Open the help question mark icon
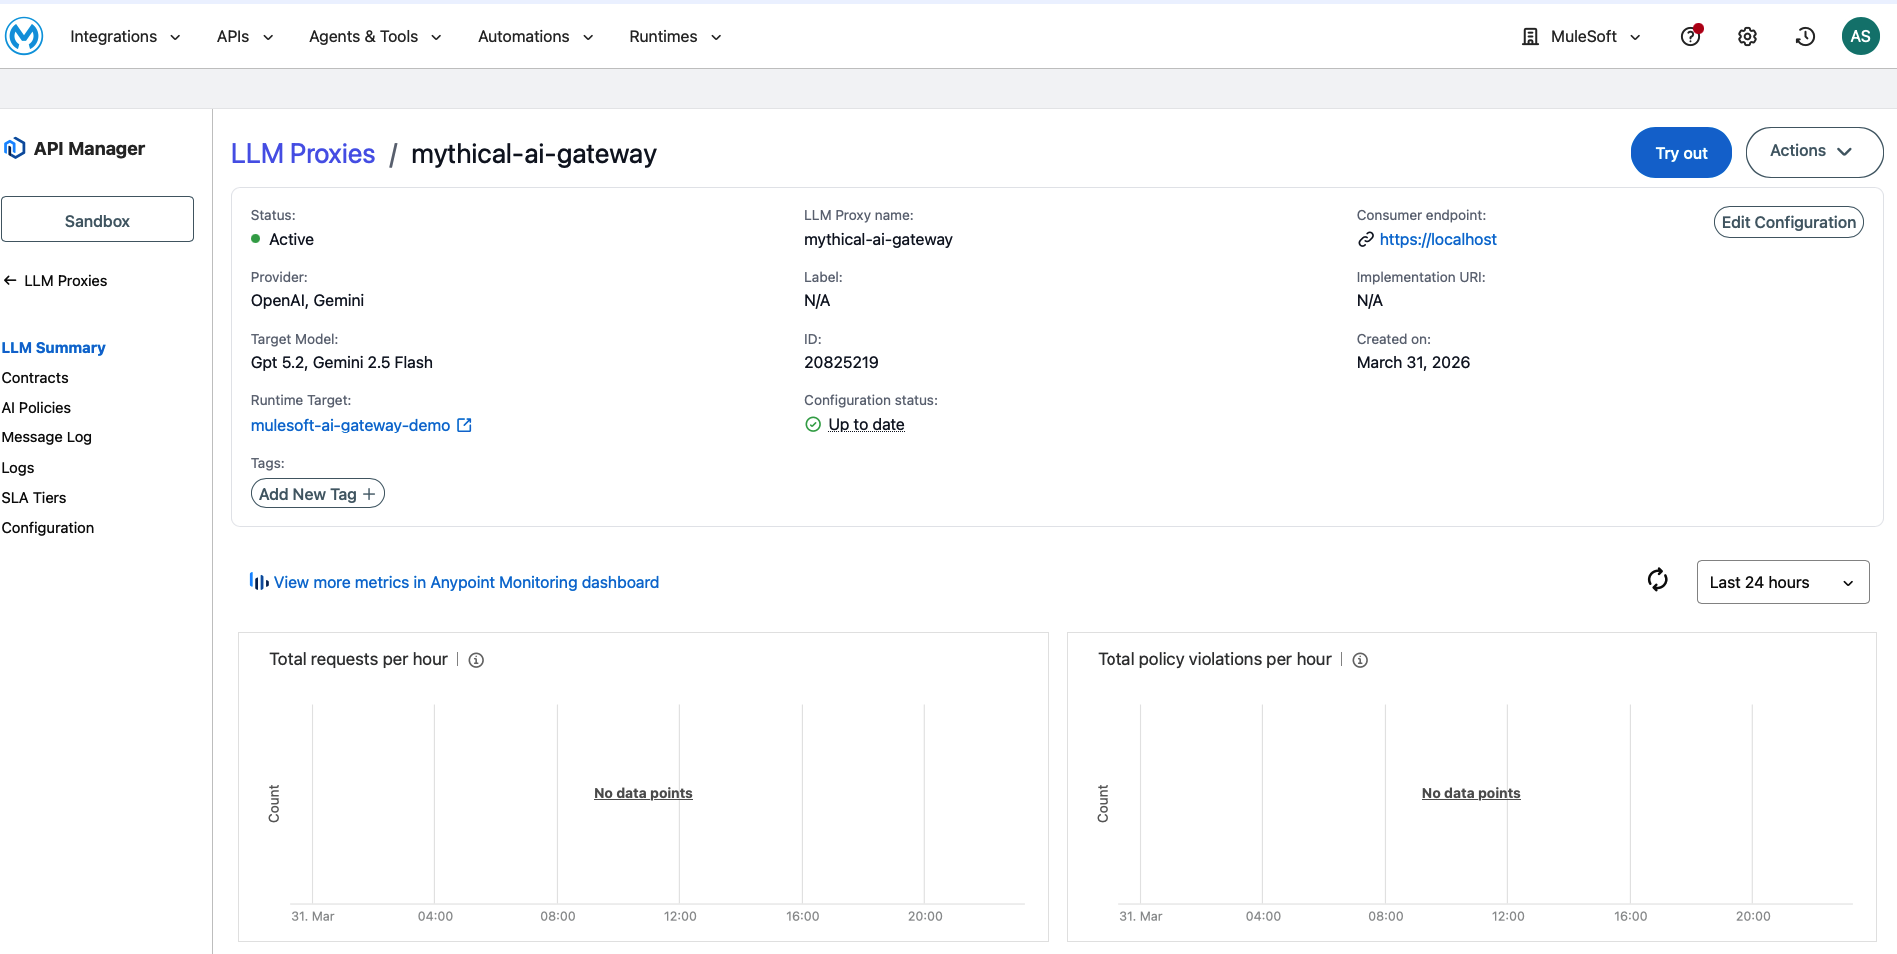The height and width of the screenshot is (954, 1897). click(1690, 37)
